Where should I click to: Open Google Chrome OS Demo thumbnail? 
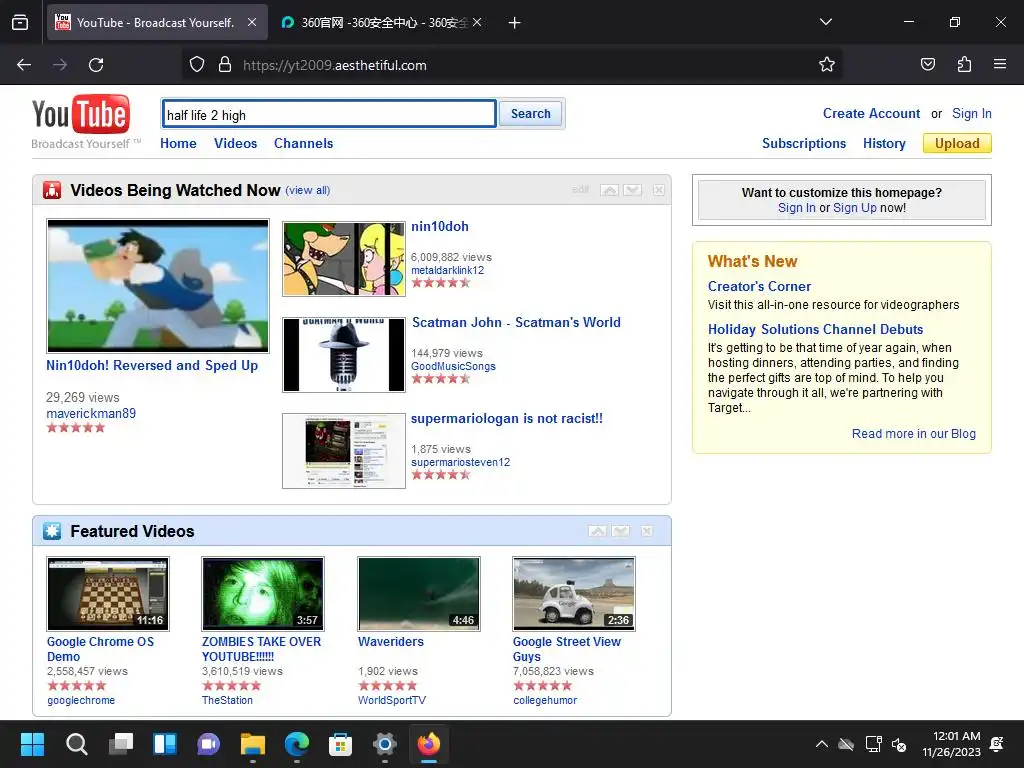click(108, 594)
